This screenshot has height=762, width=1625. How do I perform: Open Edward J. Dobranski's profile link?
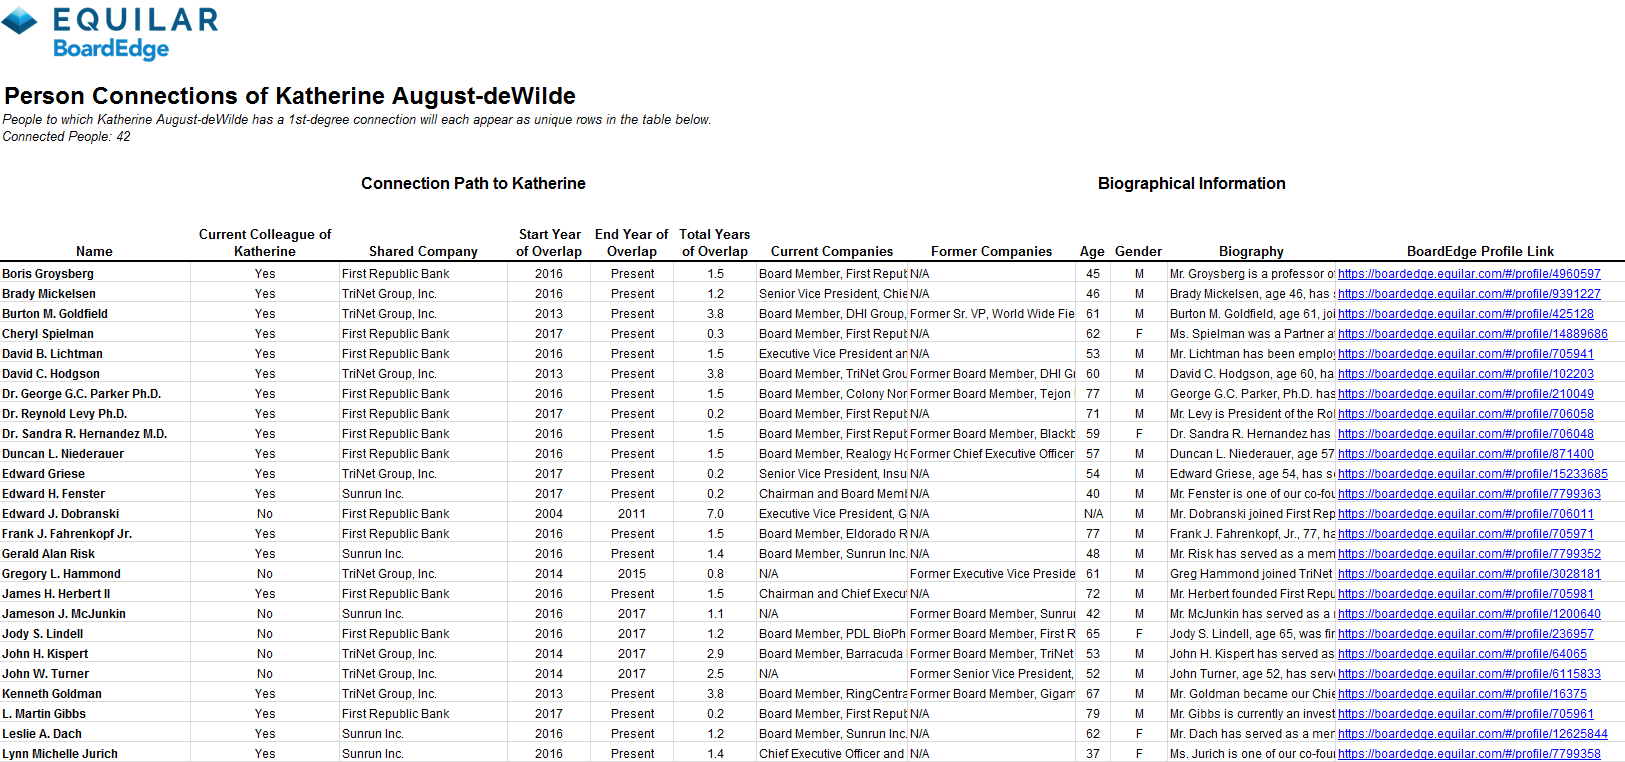click(x=1466, y=514)
